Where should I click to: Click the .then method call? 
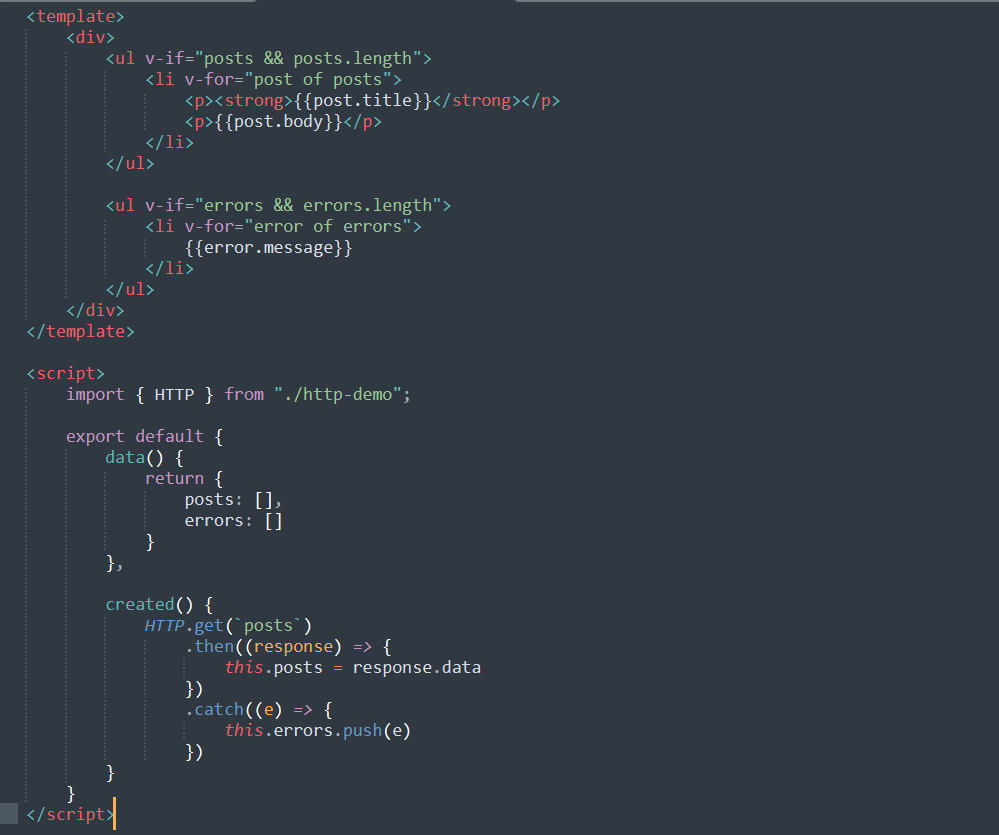210,647
